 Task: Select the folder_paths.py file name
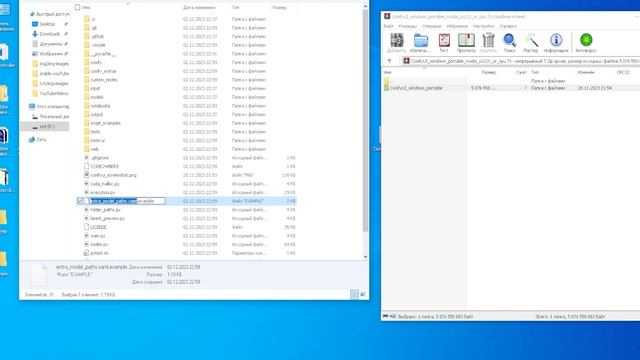tap(105, 210)
